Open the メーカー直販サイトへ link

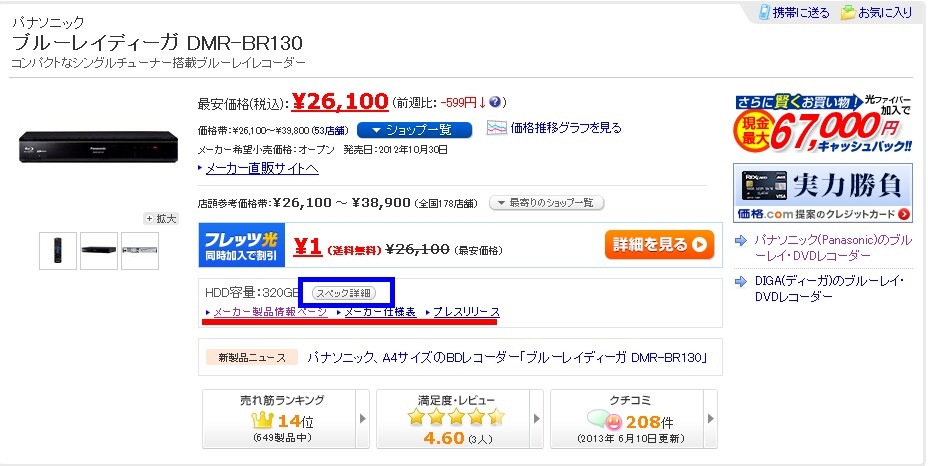[x=262, y=167]
